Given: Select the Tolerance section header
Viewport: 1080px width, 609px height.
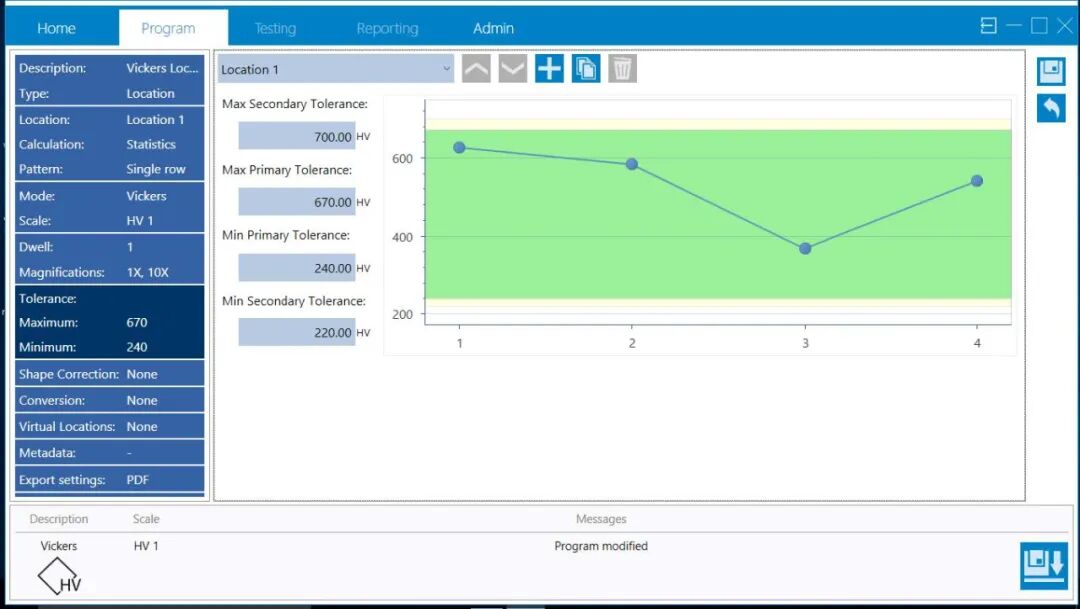Looking at the screenshot, I should click(x=110, y=298).
